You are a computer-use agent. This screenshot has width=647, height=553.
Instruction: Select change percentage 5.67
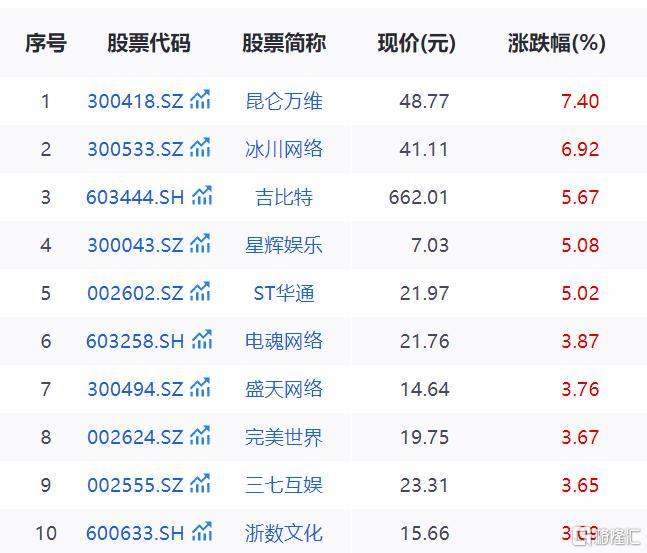pos(580,197)
